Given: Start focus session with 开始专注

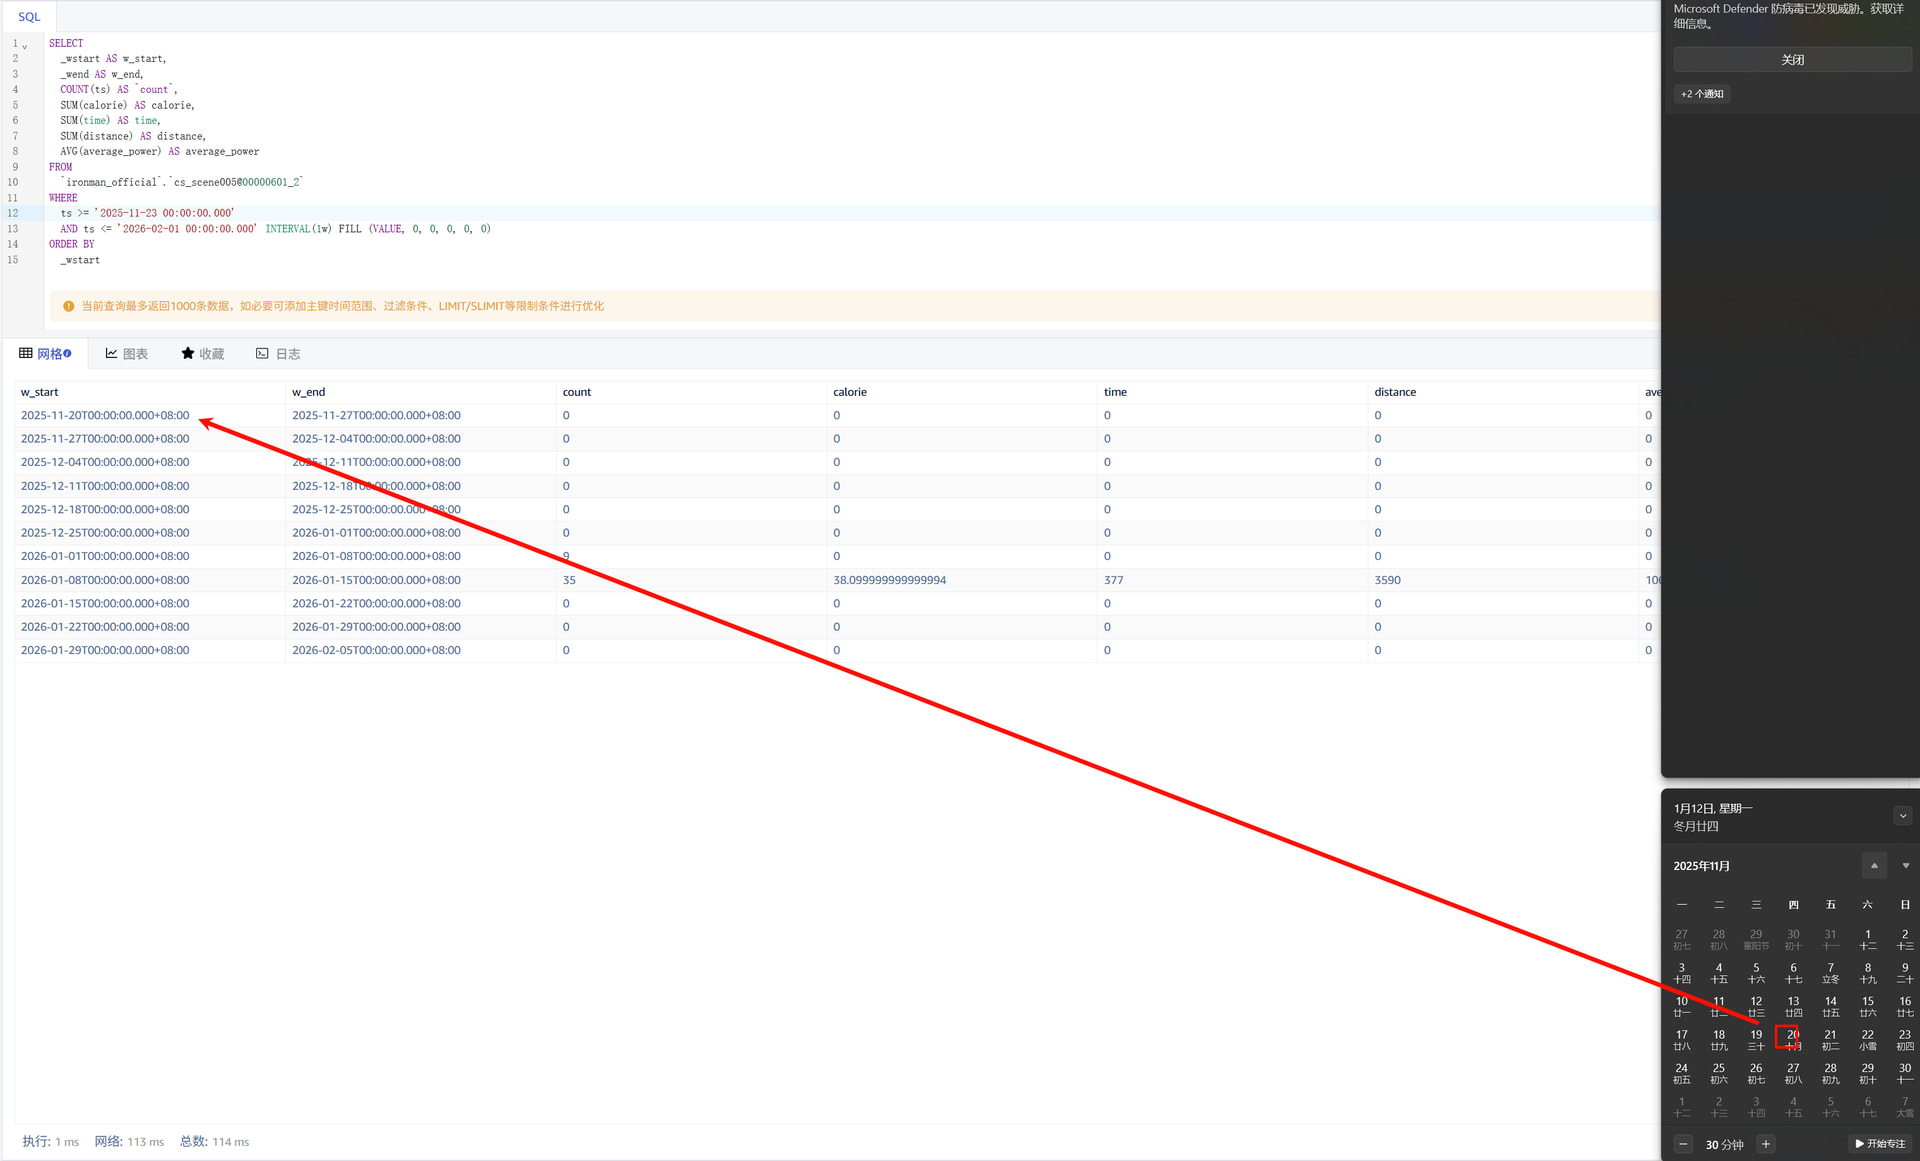Looking at the screenshot, I should pyautogui.click(x=1880, y=1144).
